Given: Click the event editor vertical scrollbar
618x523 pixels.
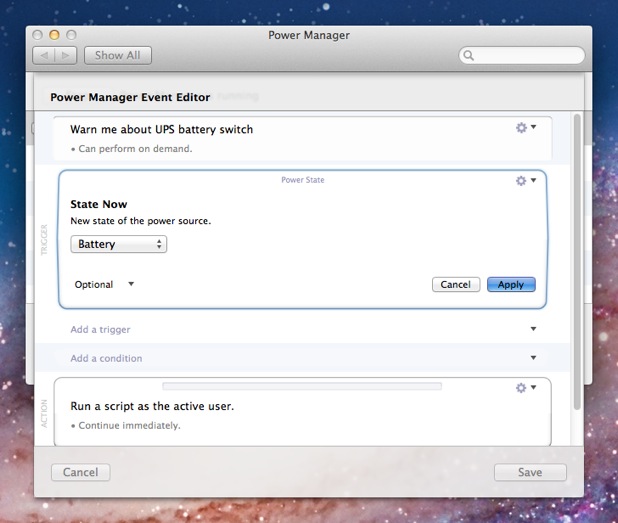Looking at the screenshot, I should 577,262.
